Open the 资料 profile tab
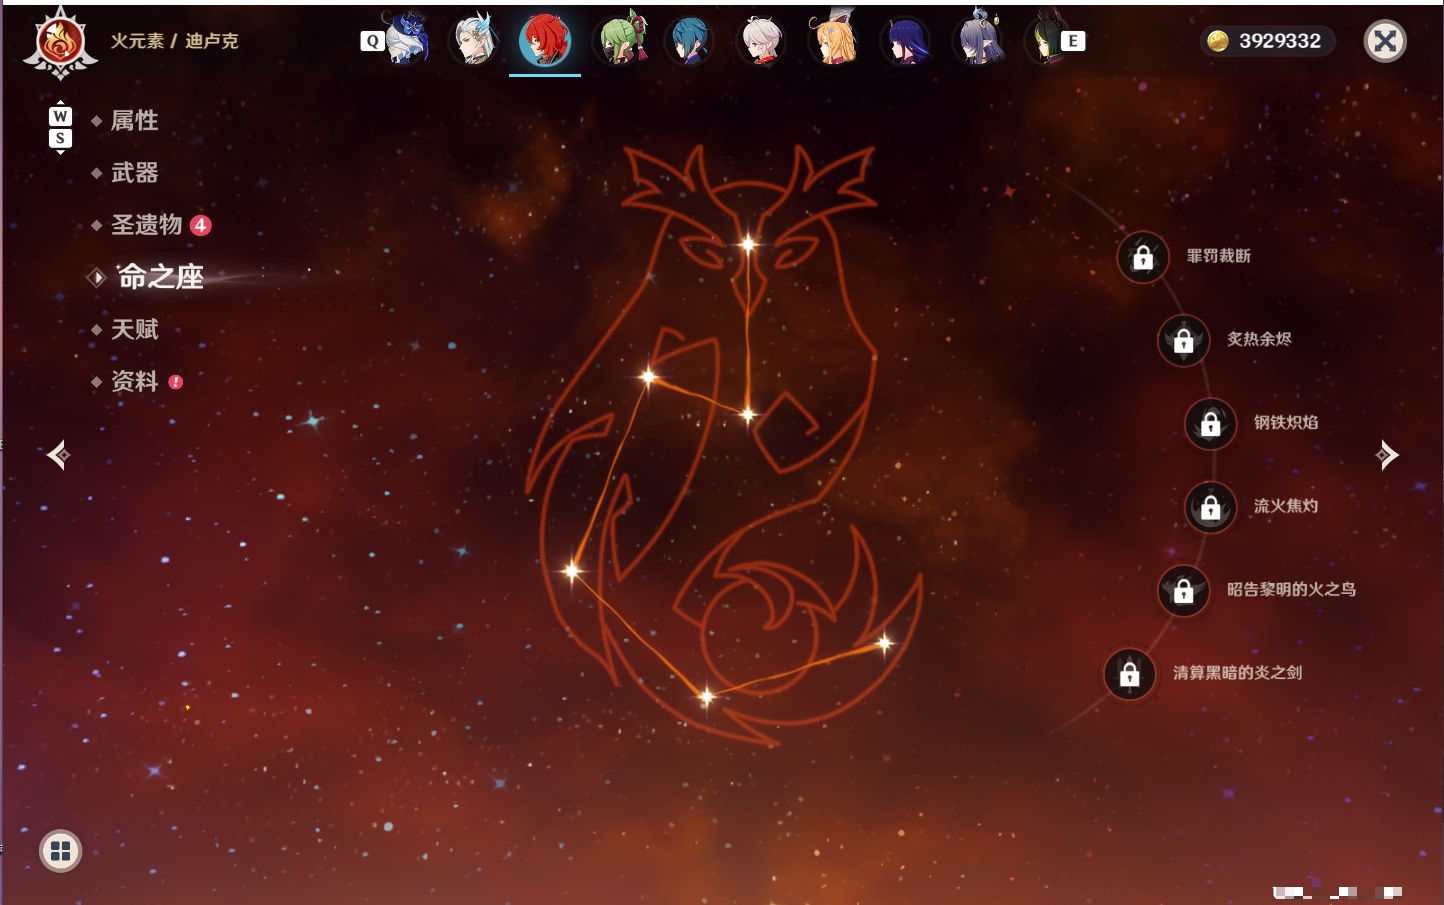 pos(134,381)
